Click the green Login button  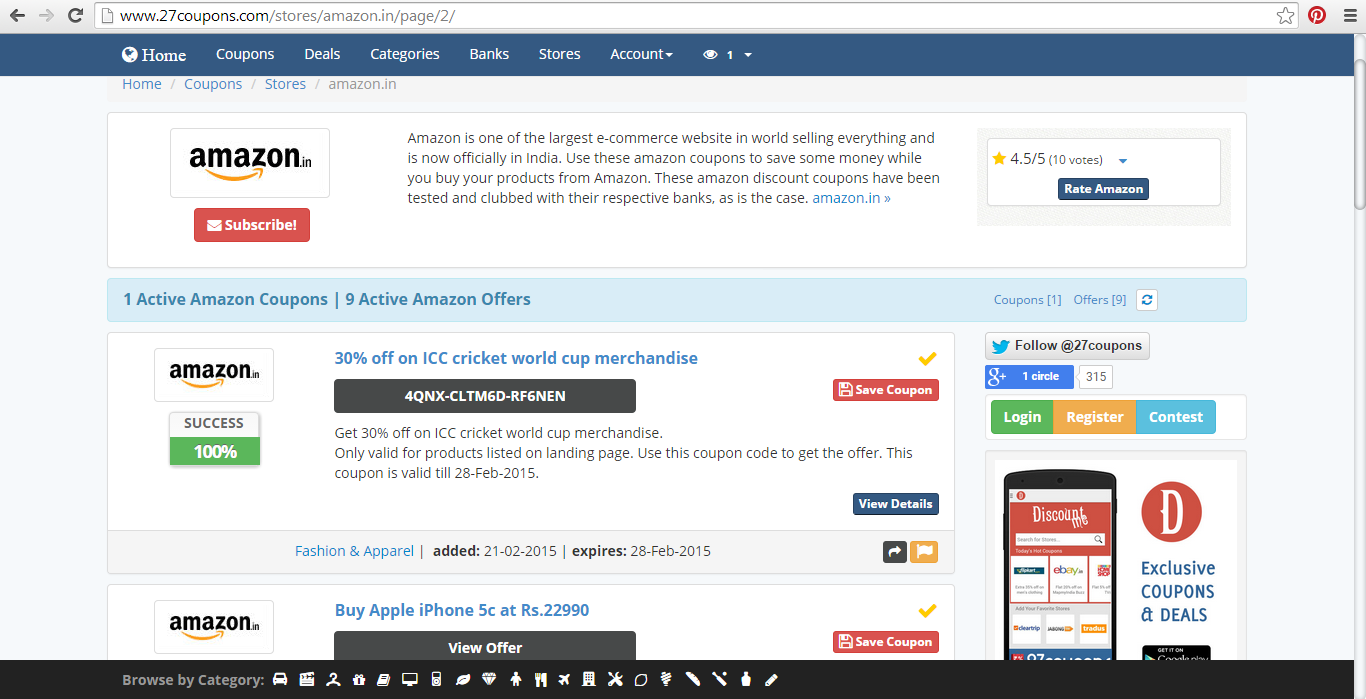[1022, 417]
